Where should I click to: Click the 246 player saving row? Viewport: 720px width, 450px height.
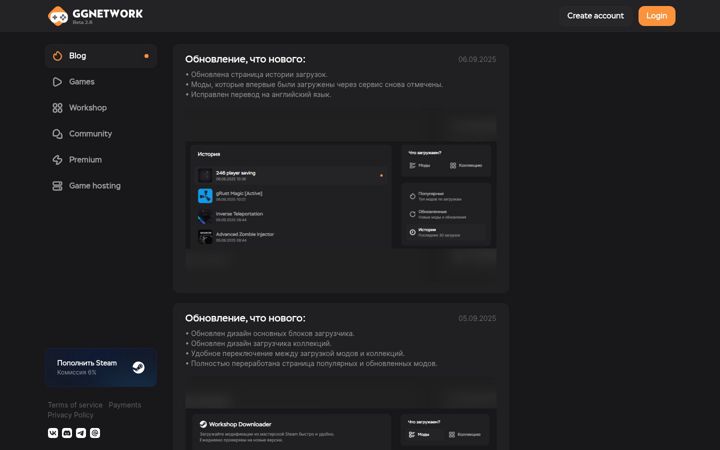291,175
